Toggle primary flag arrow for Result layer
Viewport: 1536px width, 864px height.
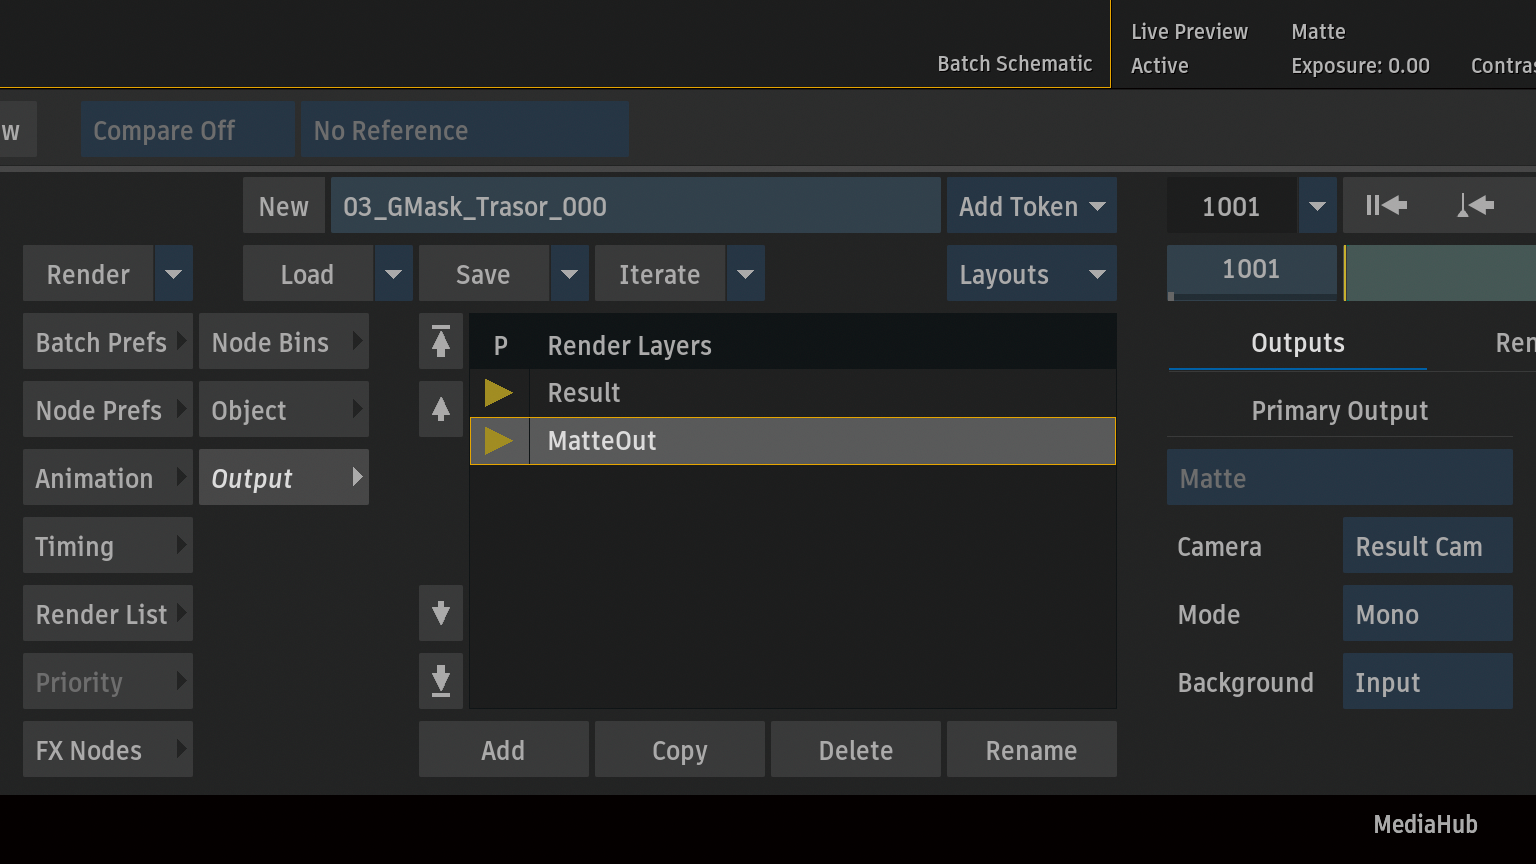tap(499, 393)
